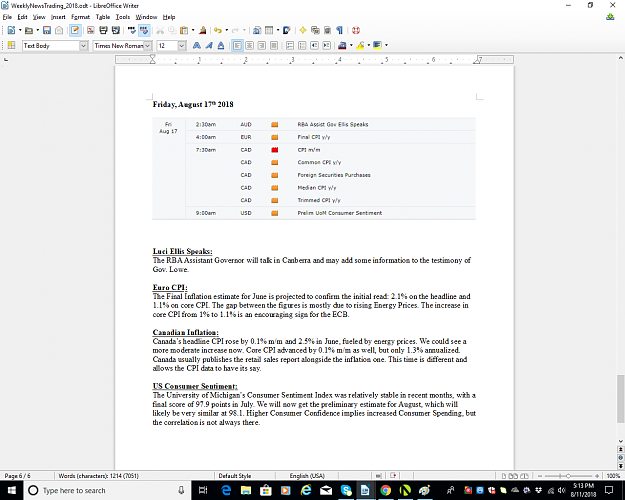Toggle underline formatting
The image size is (625, 500).
click(x=221, y=45)
